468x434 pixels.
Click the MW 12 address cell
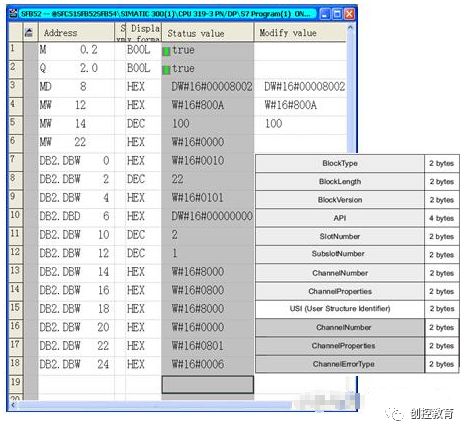tap(76, 106)
